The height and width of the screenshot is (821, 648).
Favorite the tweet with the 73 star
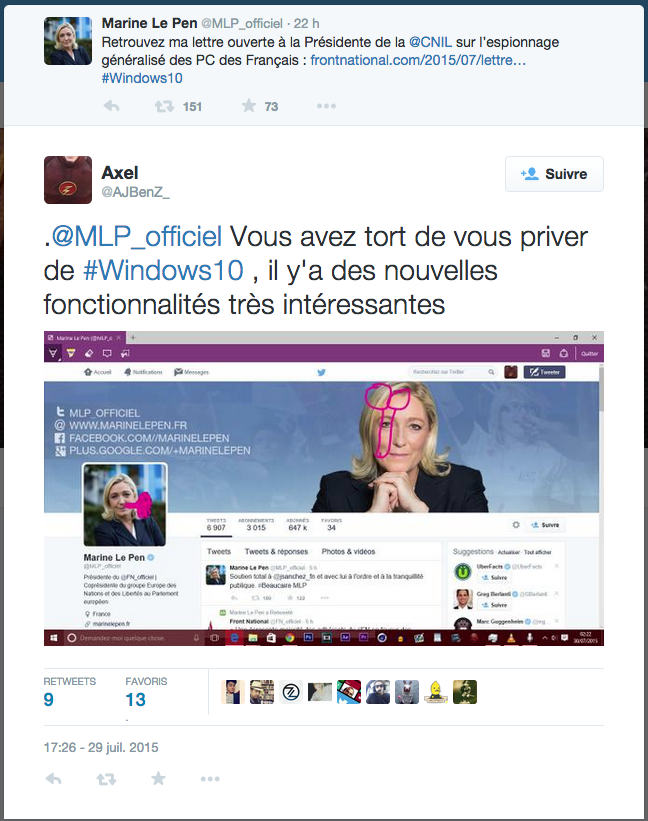[x=249, y=106]
